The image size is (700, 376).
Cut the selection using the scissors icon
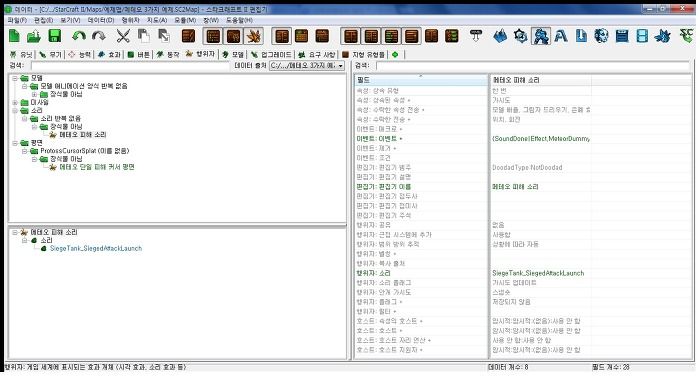click(123, 36)
